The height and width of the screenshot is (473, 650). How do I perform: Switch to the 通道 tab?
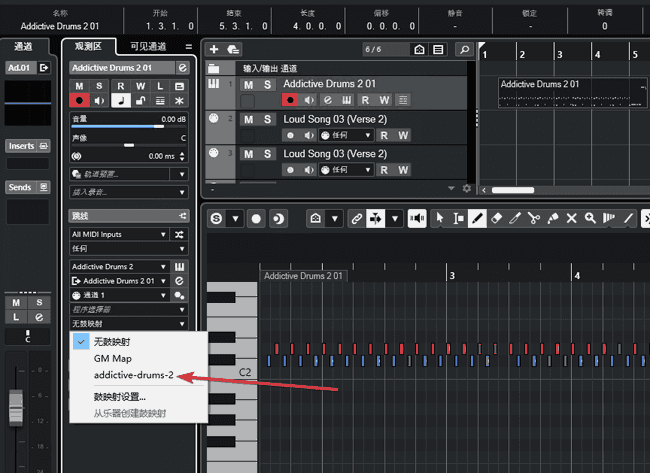[23, 46]
